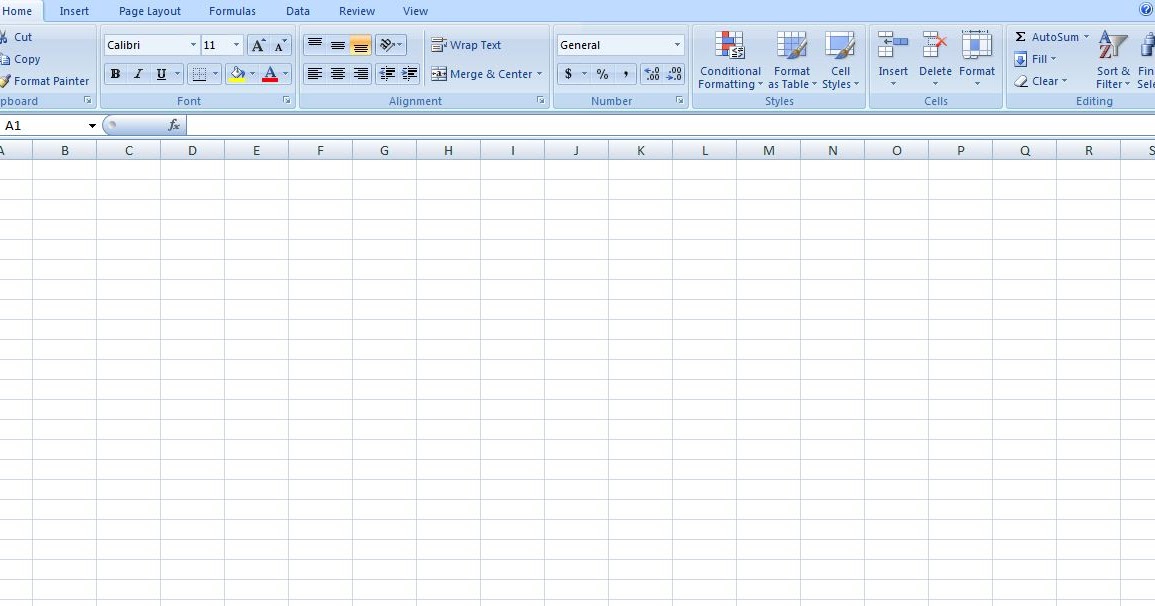Open the Review ribbon tab
Viewport: 1155px width, 606px height.
tap(356, 11)
